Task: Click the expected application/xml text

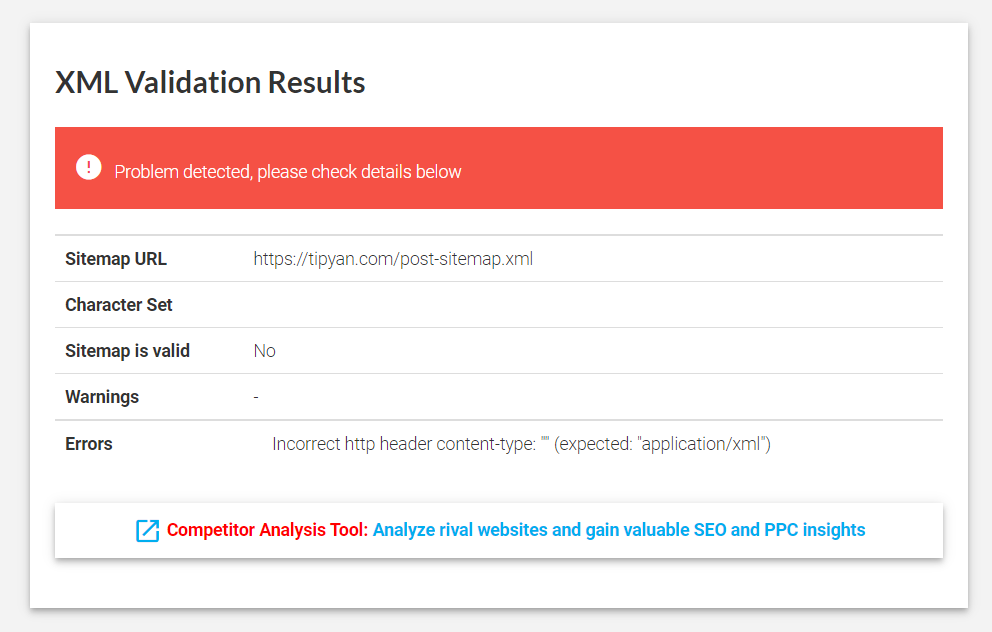Action: 663,444
